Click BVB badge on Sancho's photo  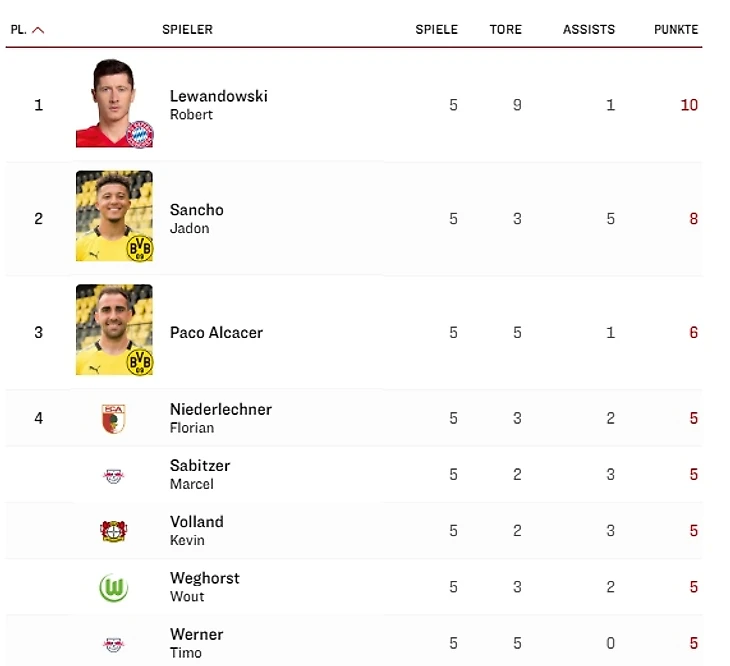pos(140,249)
